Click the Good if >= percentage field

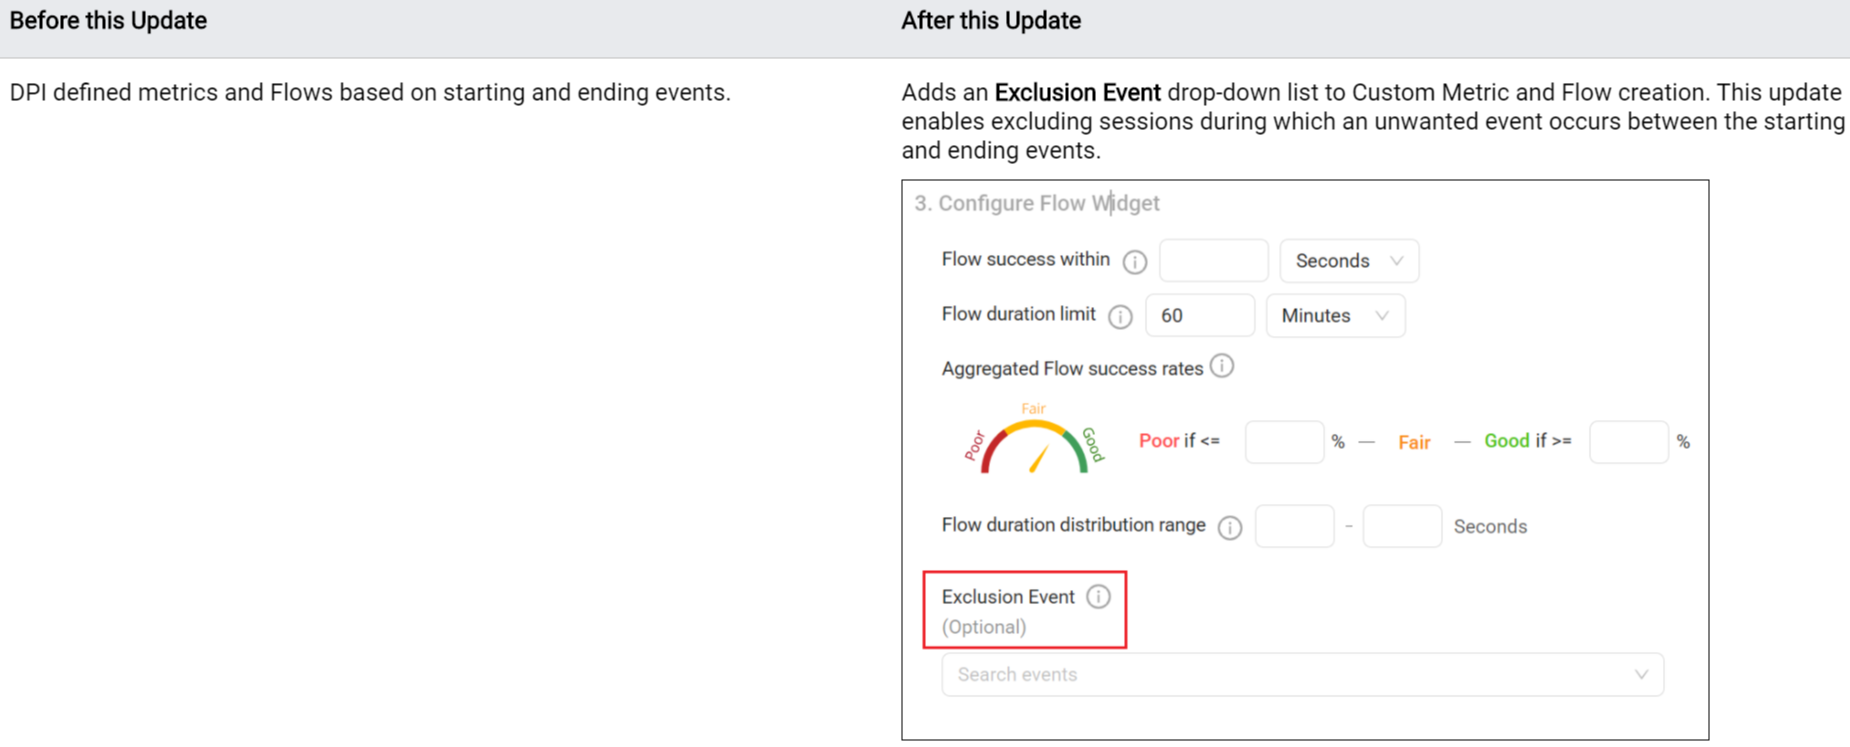tap(1628, 442)
